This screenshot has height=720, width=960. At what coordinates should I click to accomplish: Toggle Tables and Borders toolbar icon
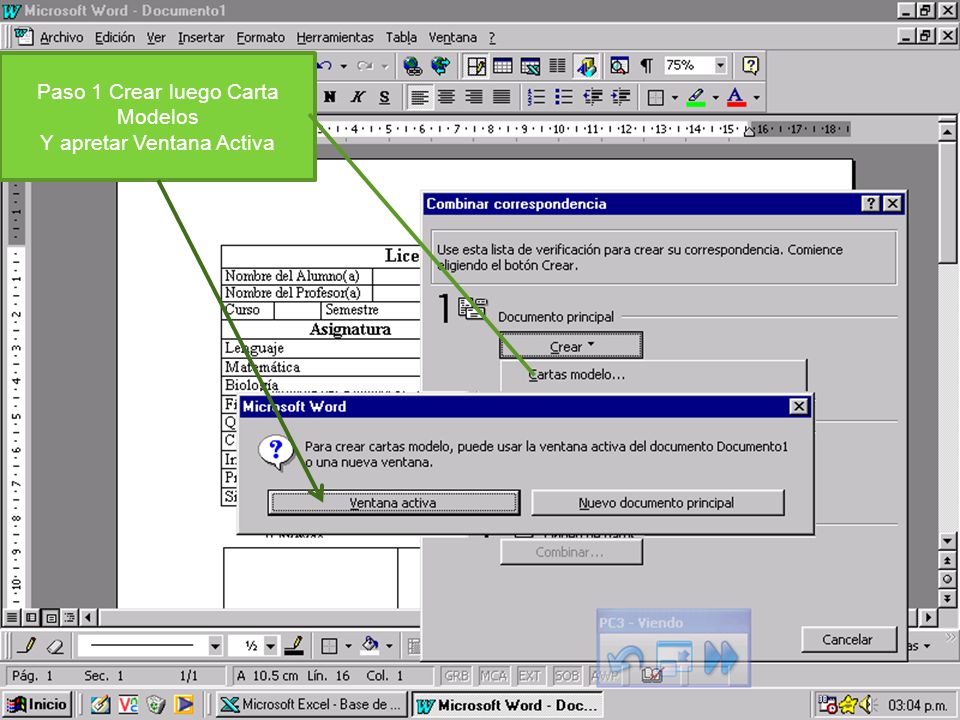point(476,66)
